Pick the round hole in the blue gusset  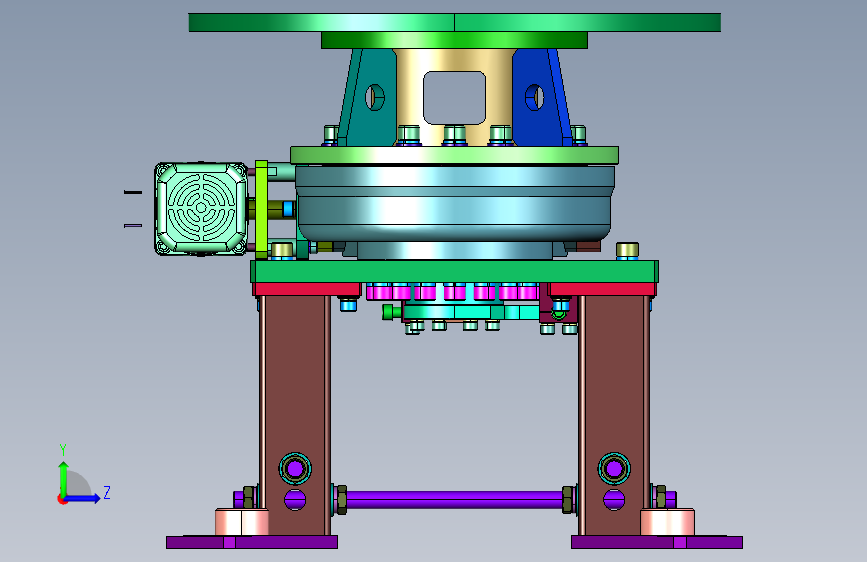(x=534, y=97)
